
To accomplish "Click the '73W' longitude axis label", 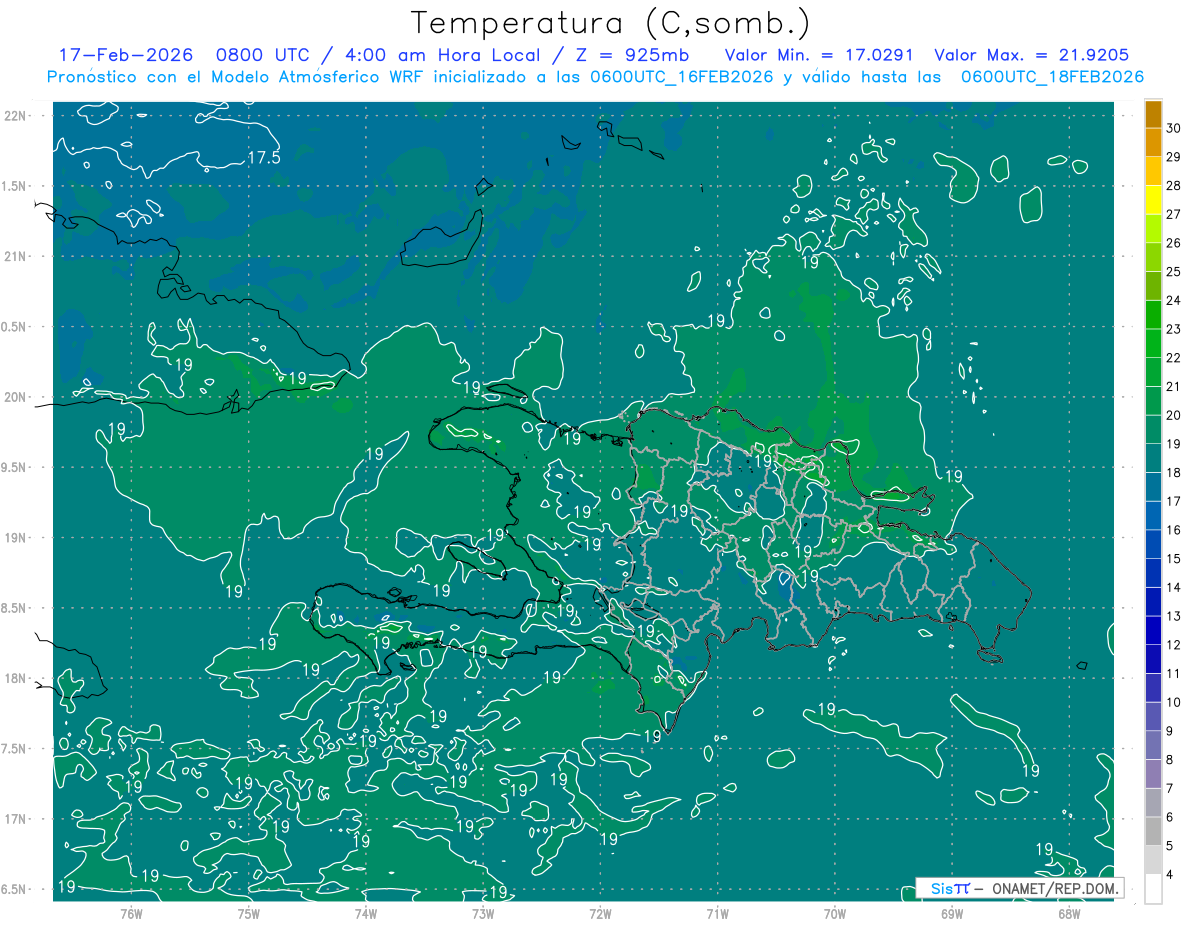I will coord(483,913).
